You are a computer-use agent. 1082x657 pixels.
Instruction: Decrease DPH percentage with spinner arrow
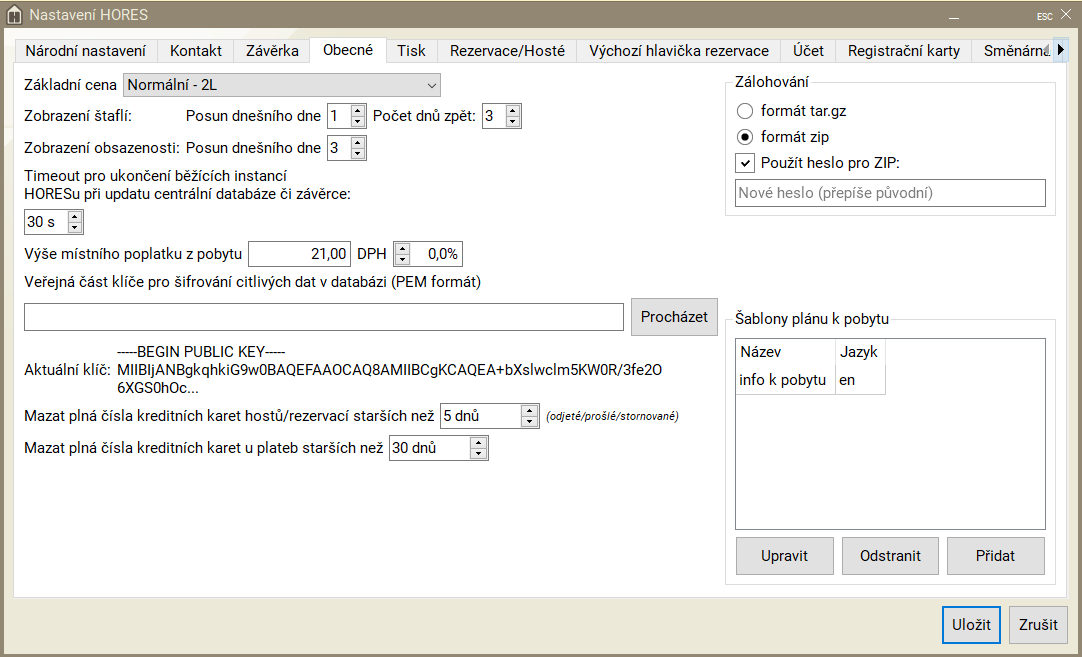click(x=402, y=260)
